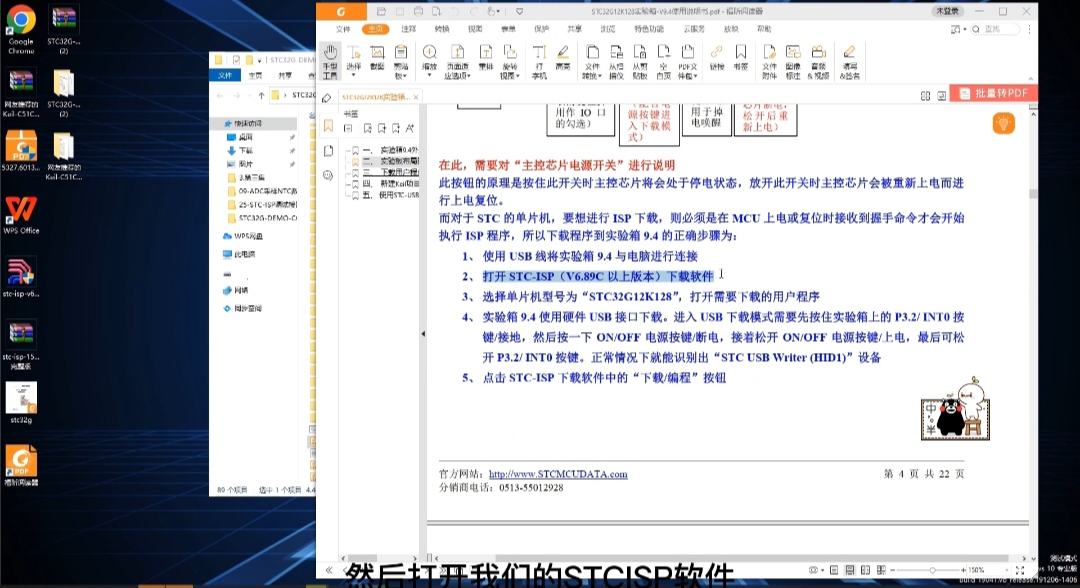Open the Bookmarks panel in sidebar
1080x588 pixels.
click(x=328, y=126)
